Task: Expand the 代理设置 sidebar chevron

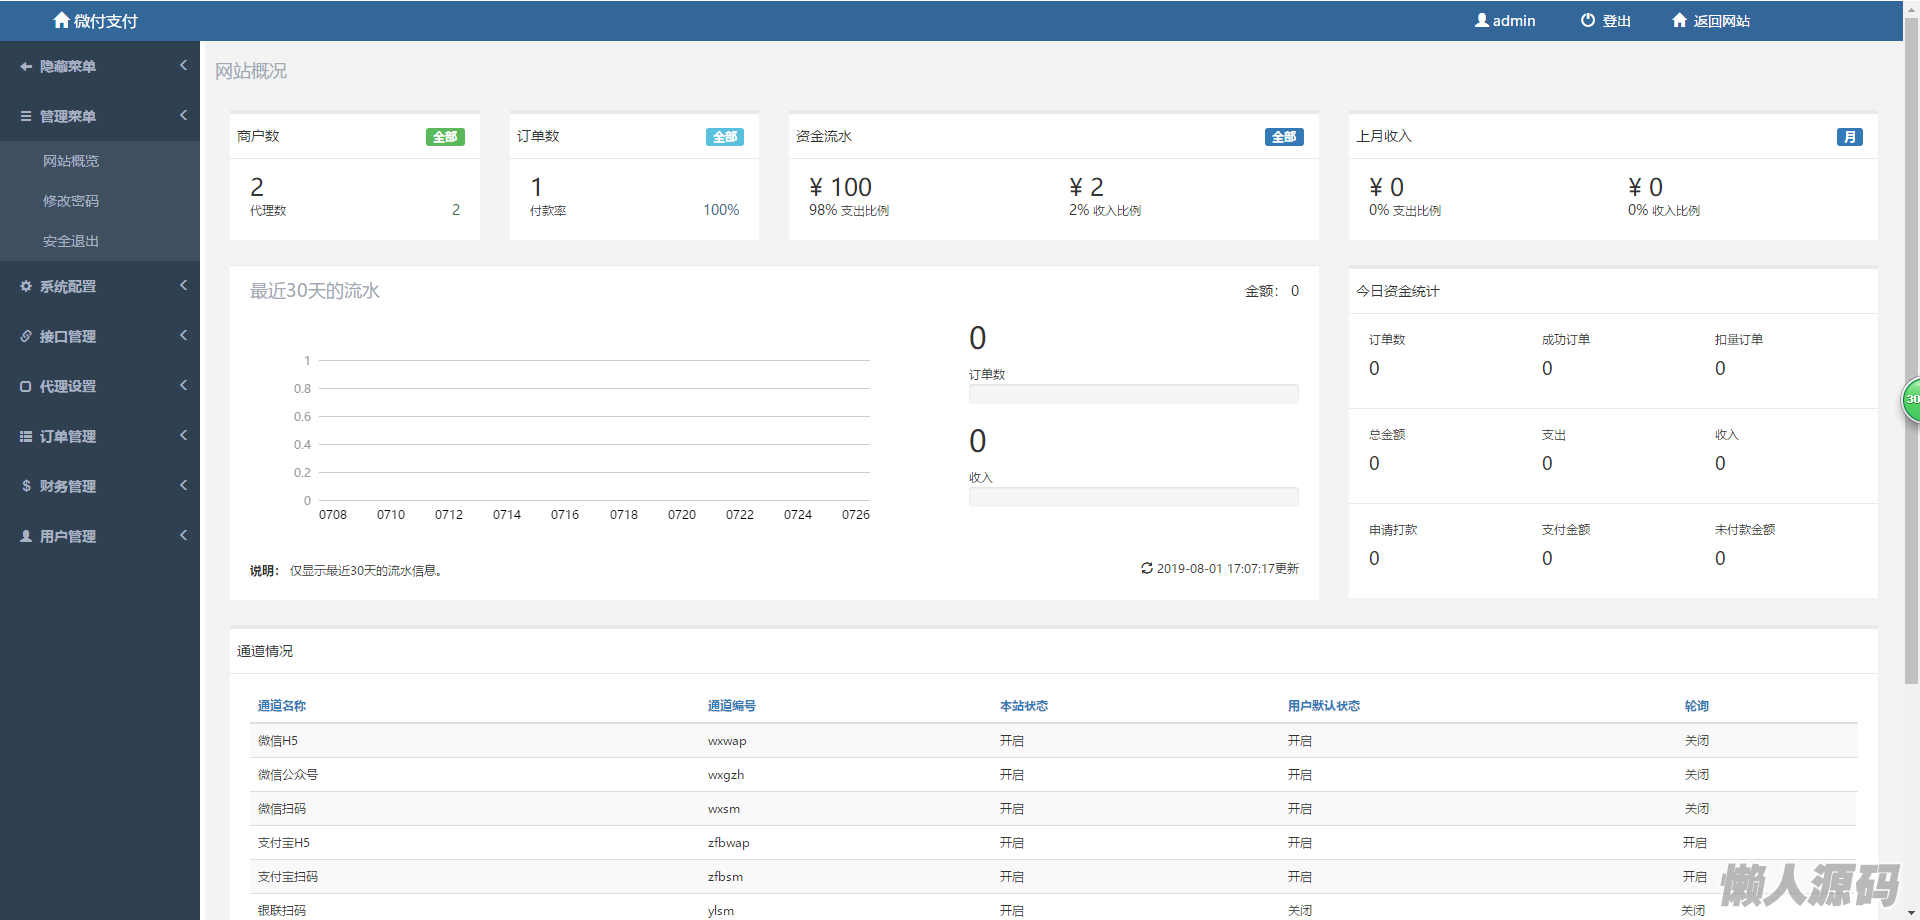Action: [183, 385]
